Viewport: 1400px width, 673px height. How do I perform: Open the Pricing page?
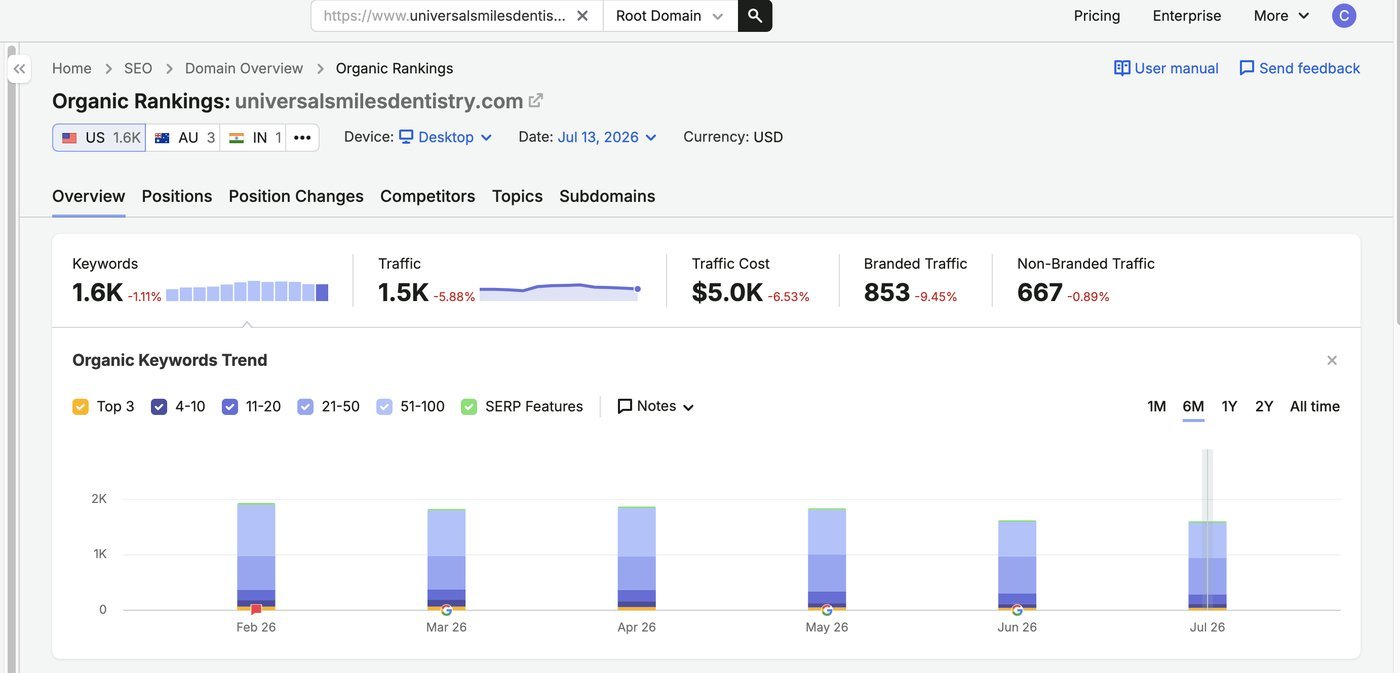1097,16
